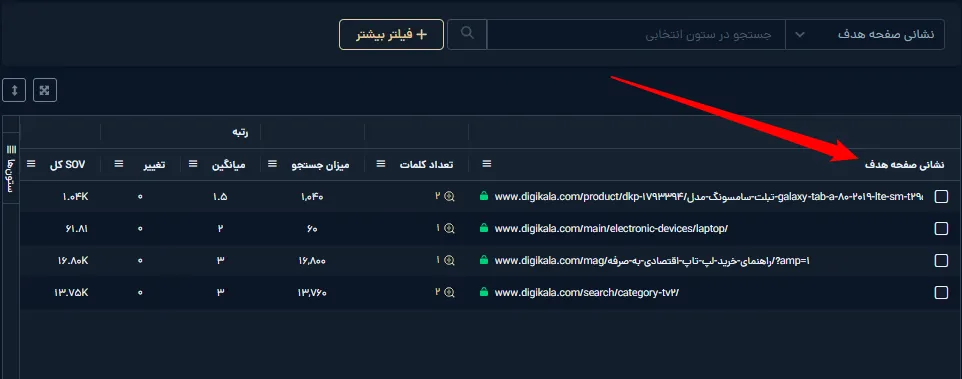Open menu icon of 'میانگین' column

point(193,164)
